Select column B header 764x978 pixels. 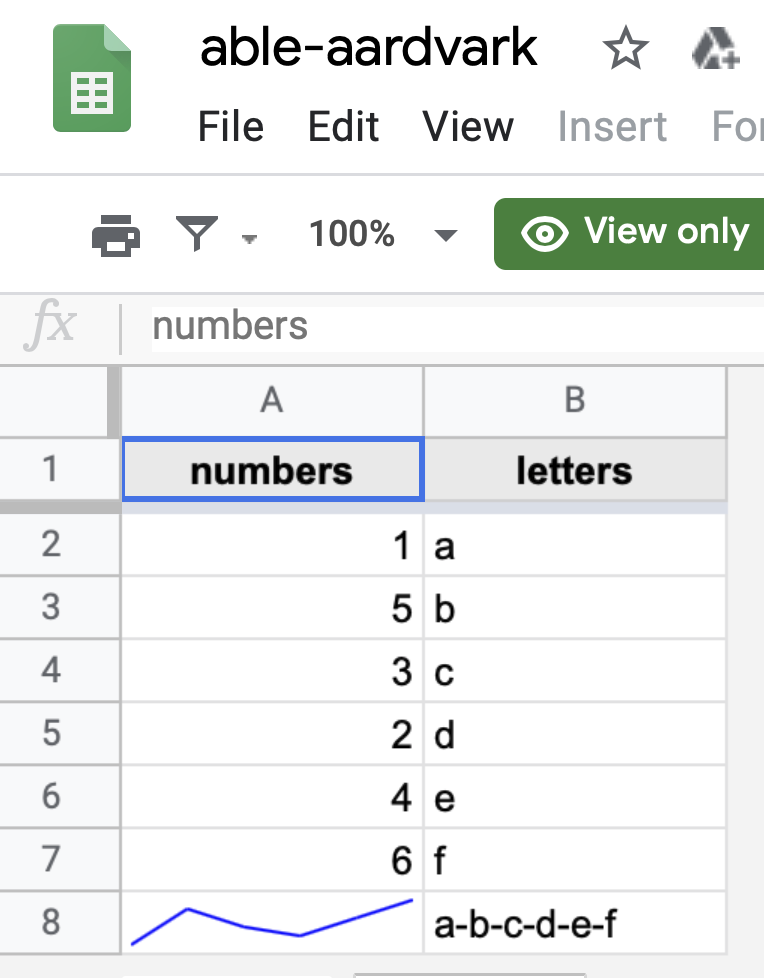pyautogui.click(x=574, y=400)
